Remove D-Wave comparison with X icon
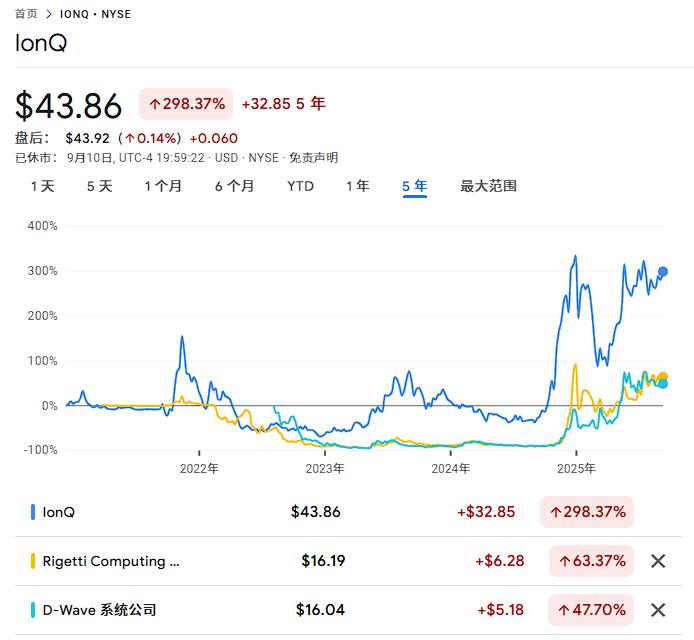This screenshot has height=640, width=694. coord(658,610)
